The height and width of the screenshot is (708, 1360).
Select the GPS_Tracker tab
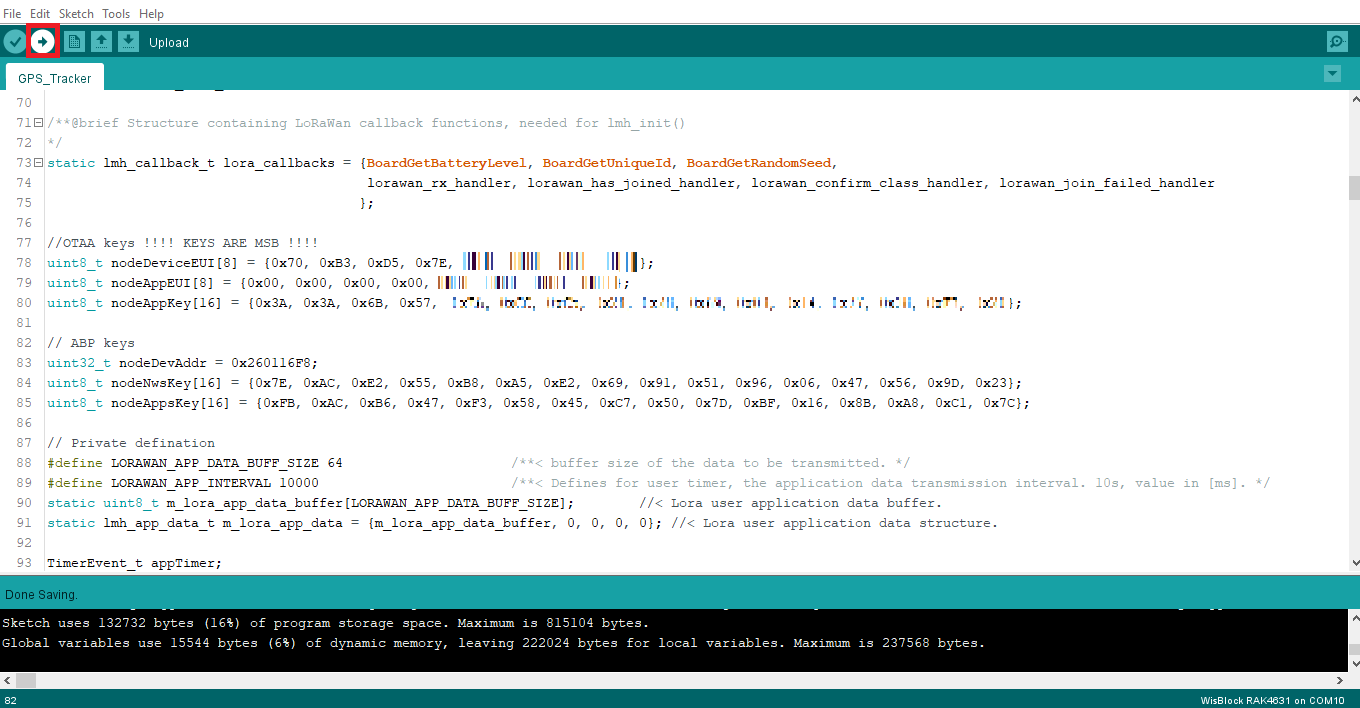point(55,78)
